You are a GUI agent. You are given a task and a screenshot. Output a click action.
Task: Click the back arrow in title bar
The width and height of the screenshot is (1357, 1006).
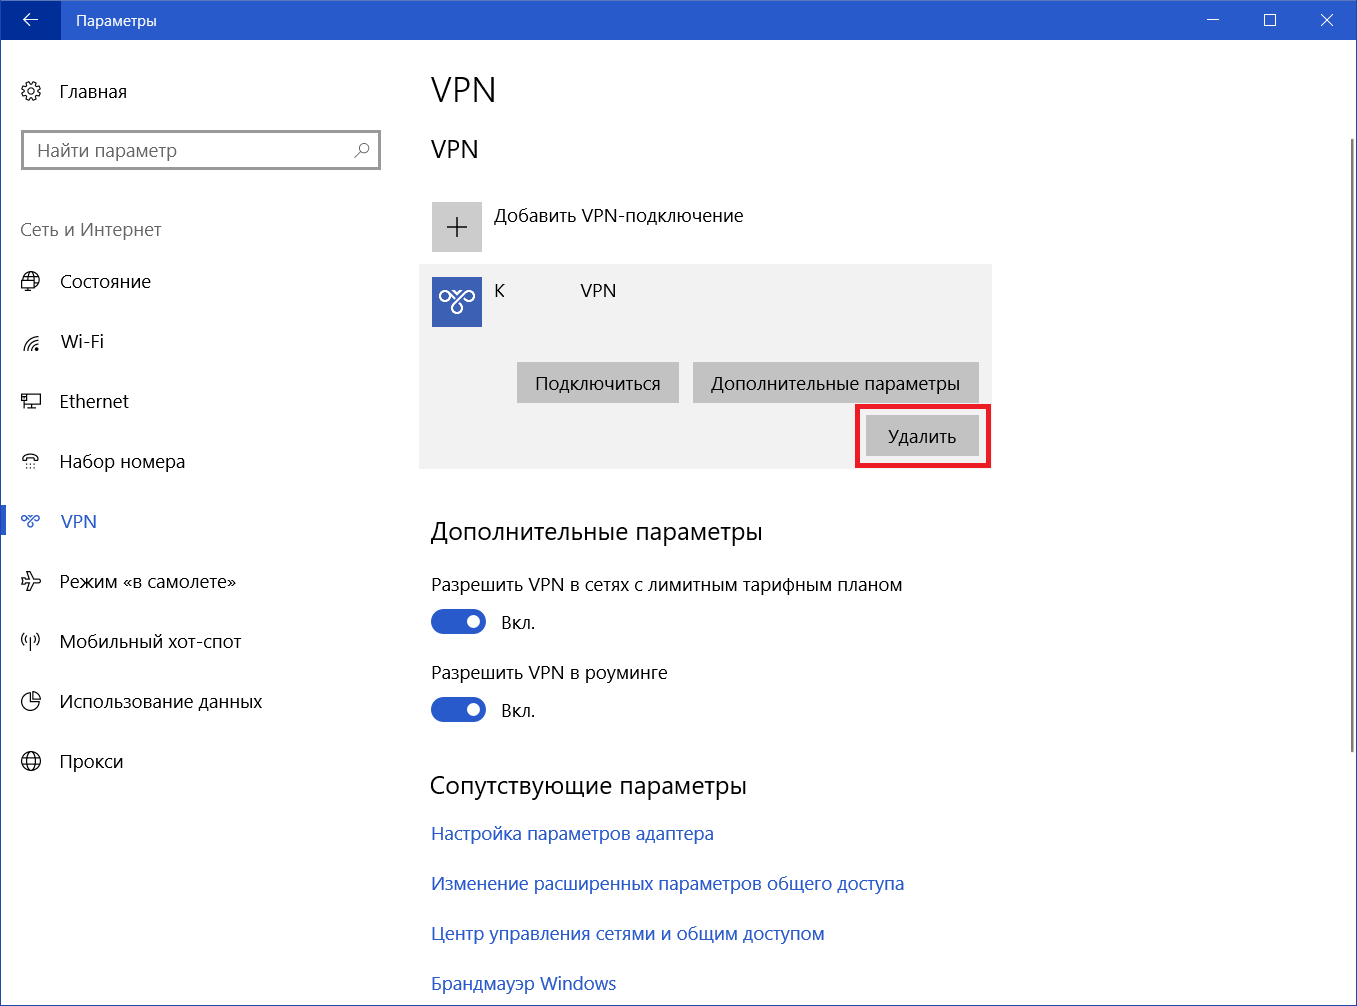[30, 20]
